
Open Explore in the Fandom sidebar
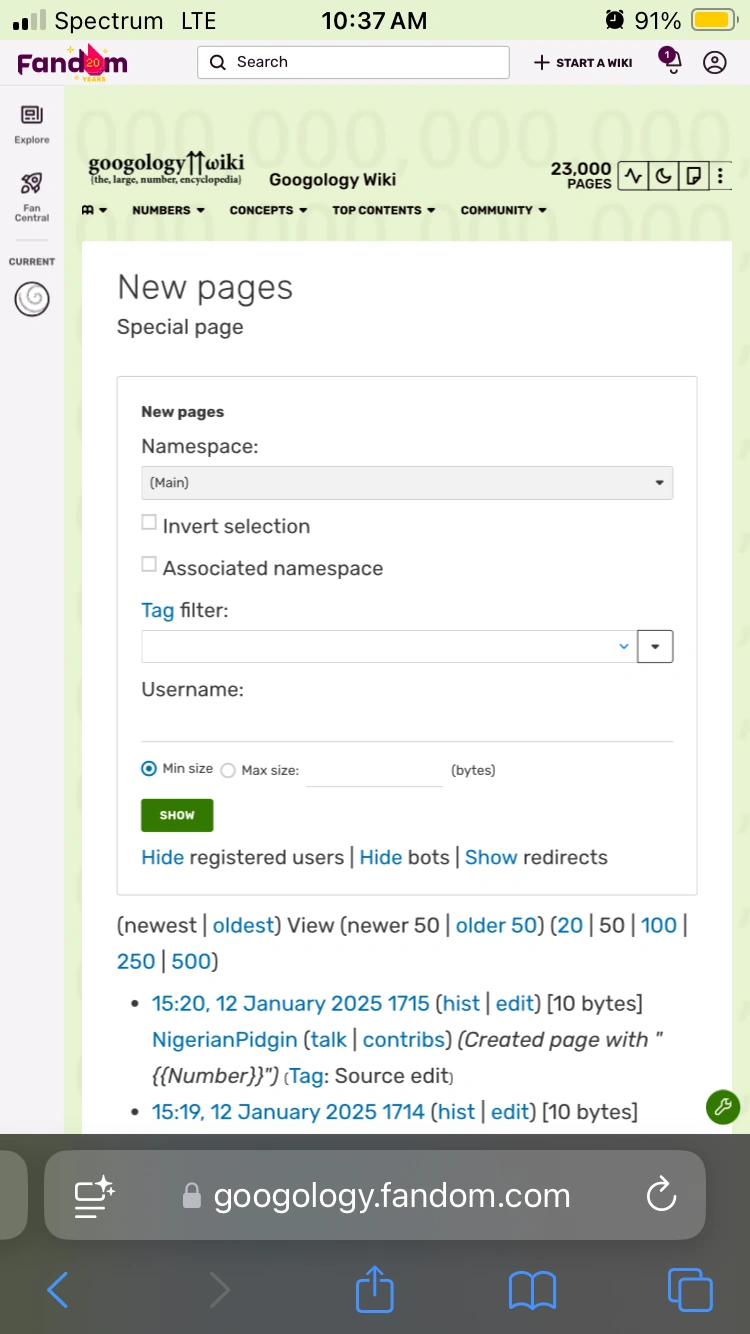(x=32, y=124)
